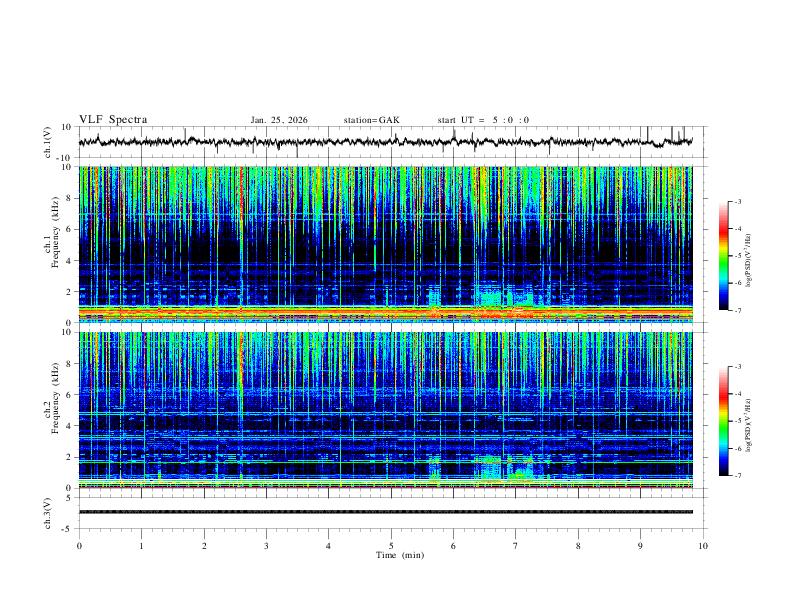Image resolution: width=792 pixels, height=612 pixels.
Task: Click time axis tick label '10'
Action: pyautogui.click(x=703, y=546)
